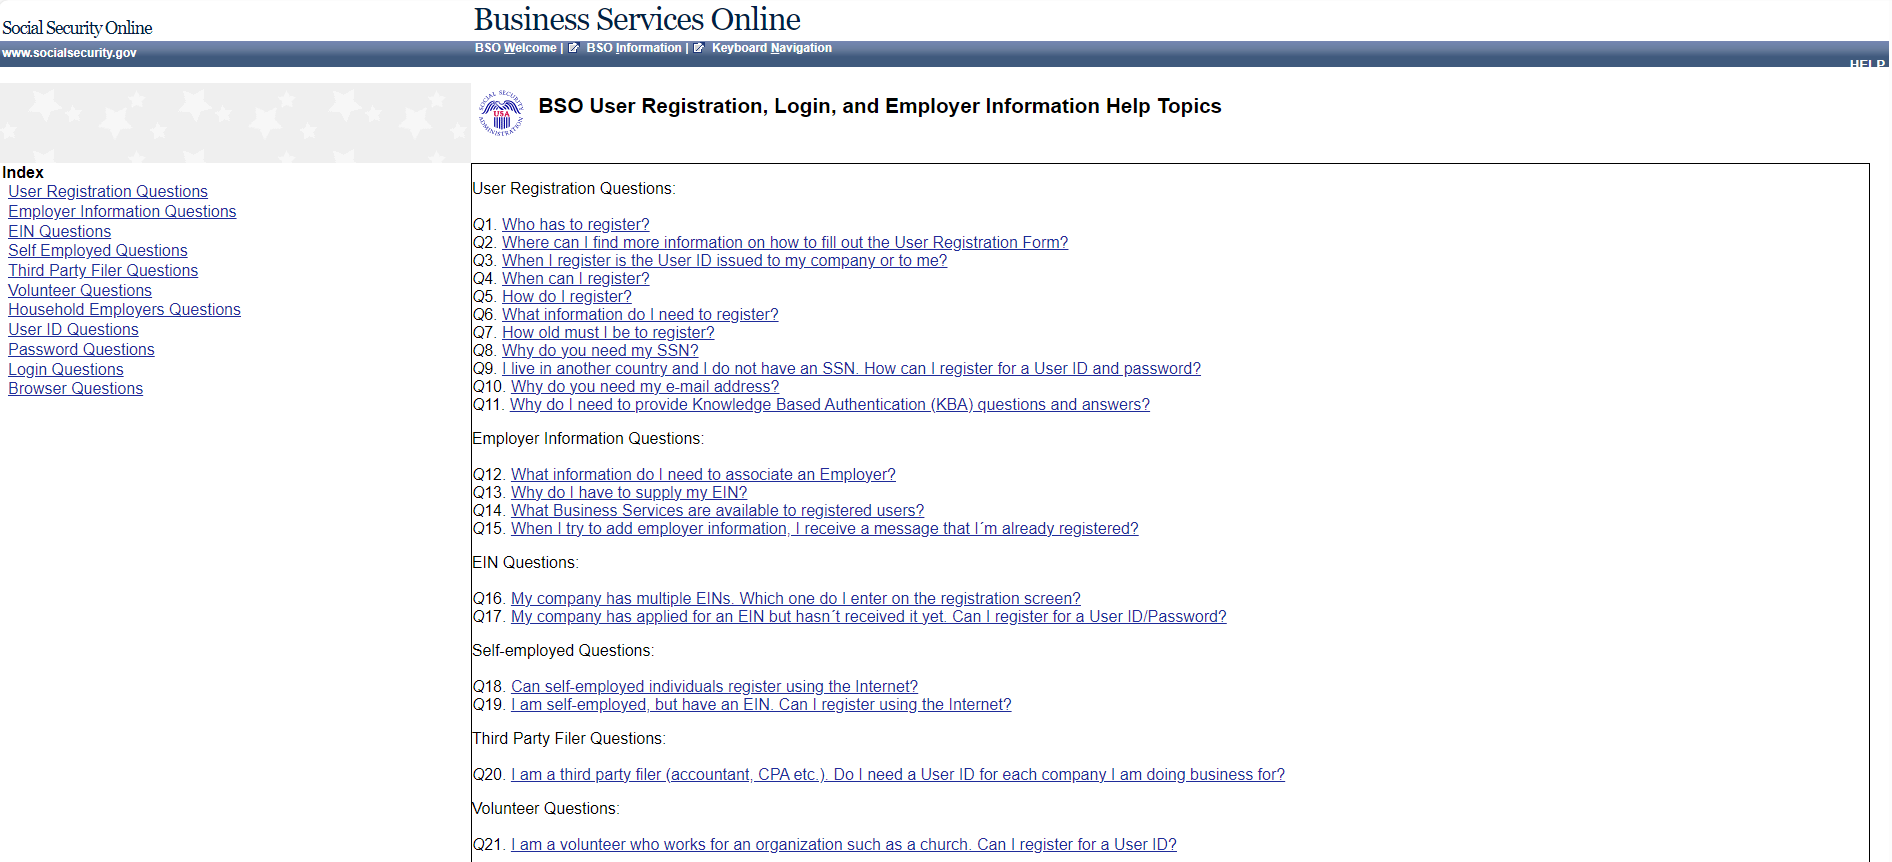Click the Social Security Administration seal logo

point(501,113)
